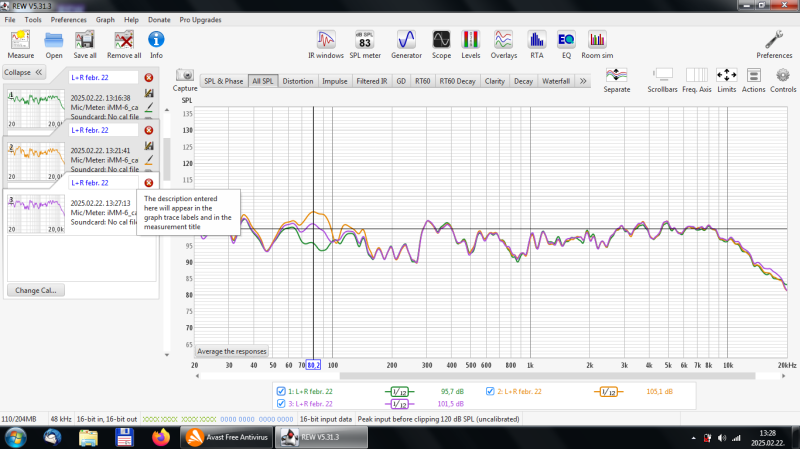Click graph scroll right arrow

coord(784,376)
